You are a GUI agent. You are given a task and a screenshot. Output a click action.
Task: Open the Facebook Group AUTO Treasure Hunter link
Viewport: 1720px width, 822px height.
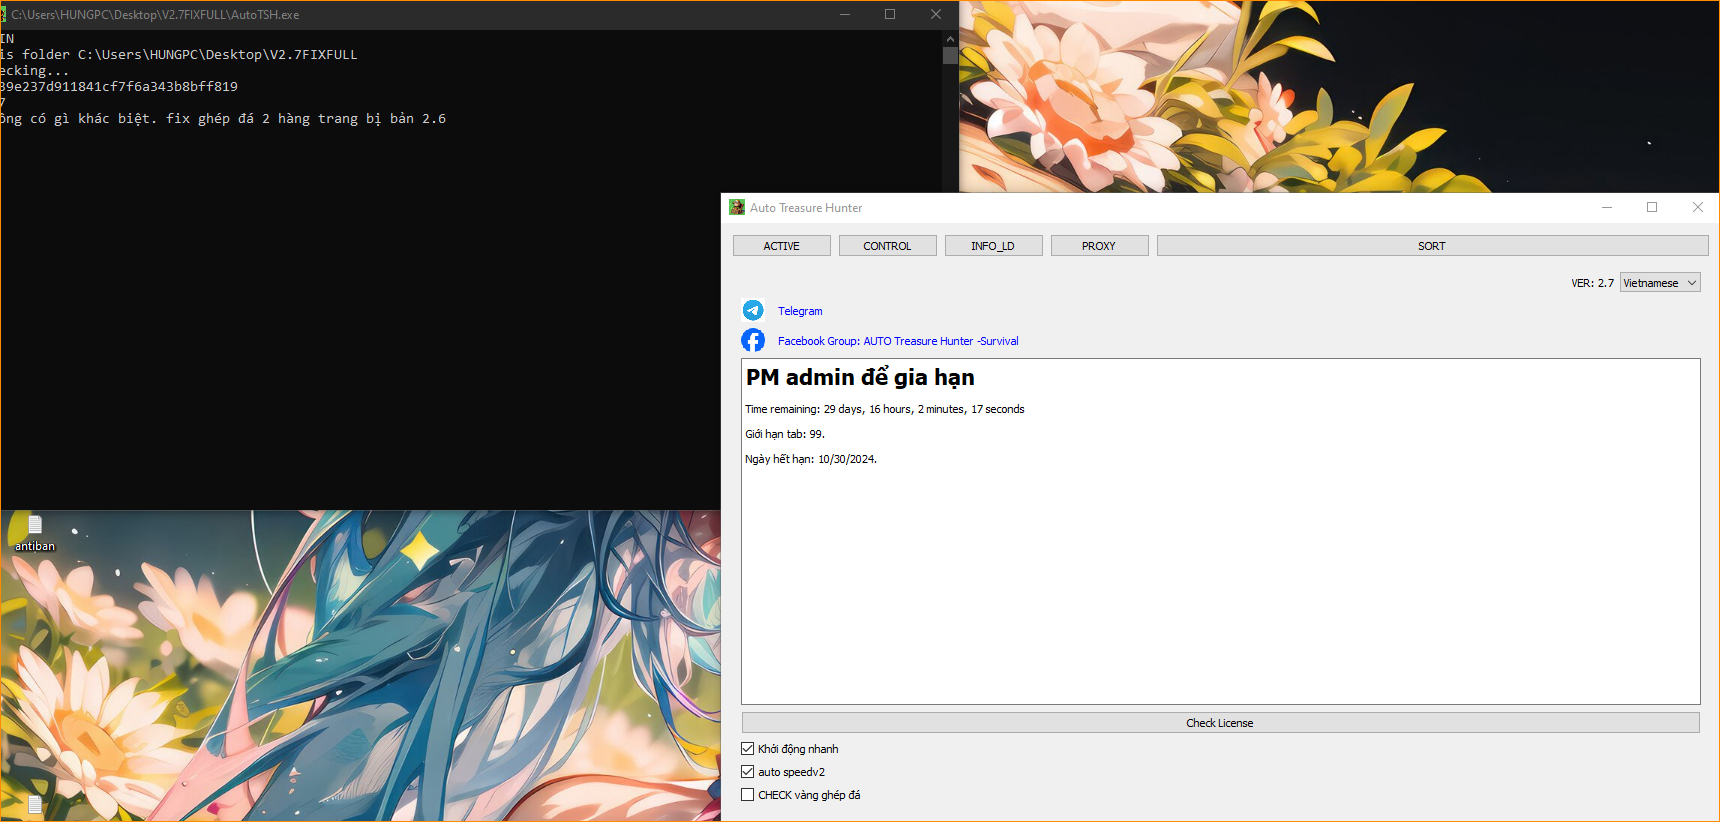(x=898, y=341)
